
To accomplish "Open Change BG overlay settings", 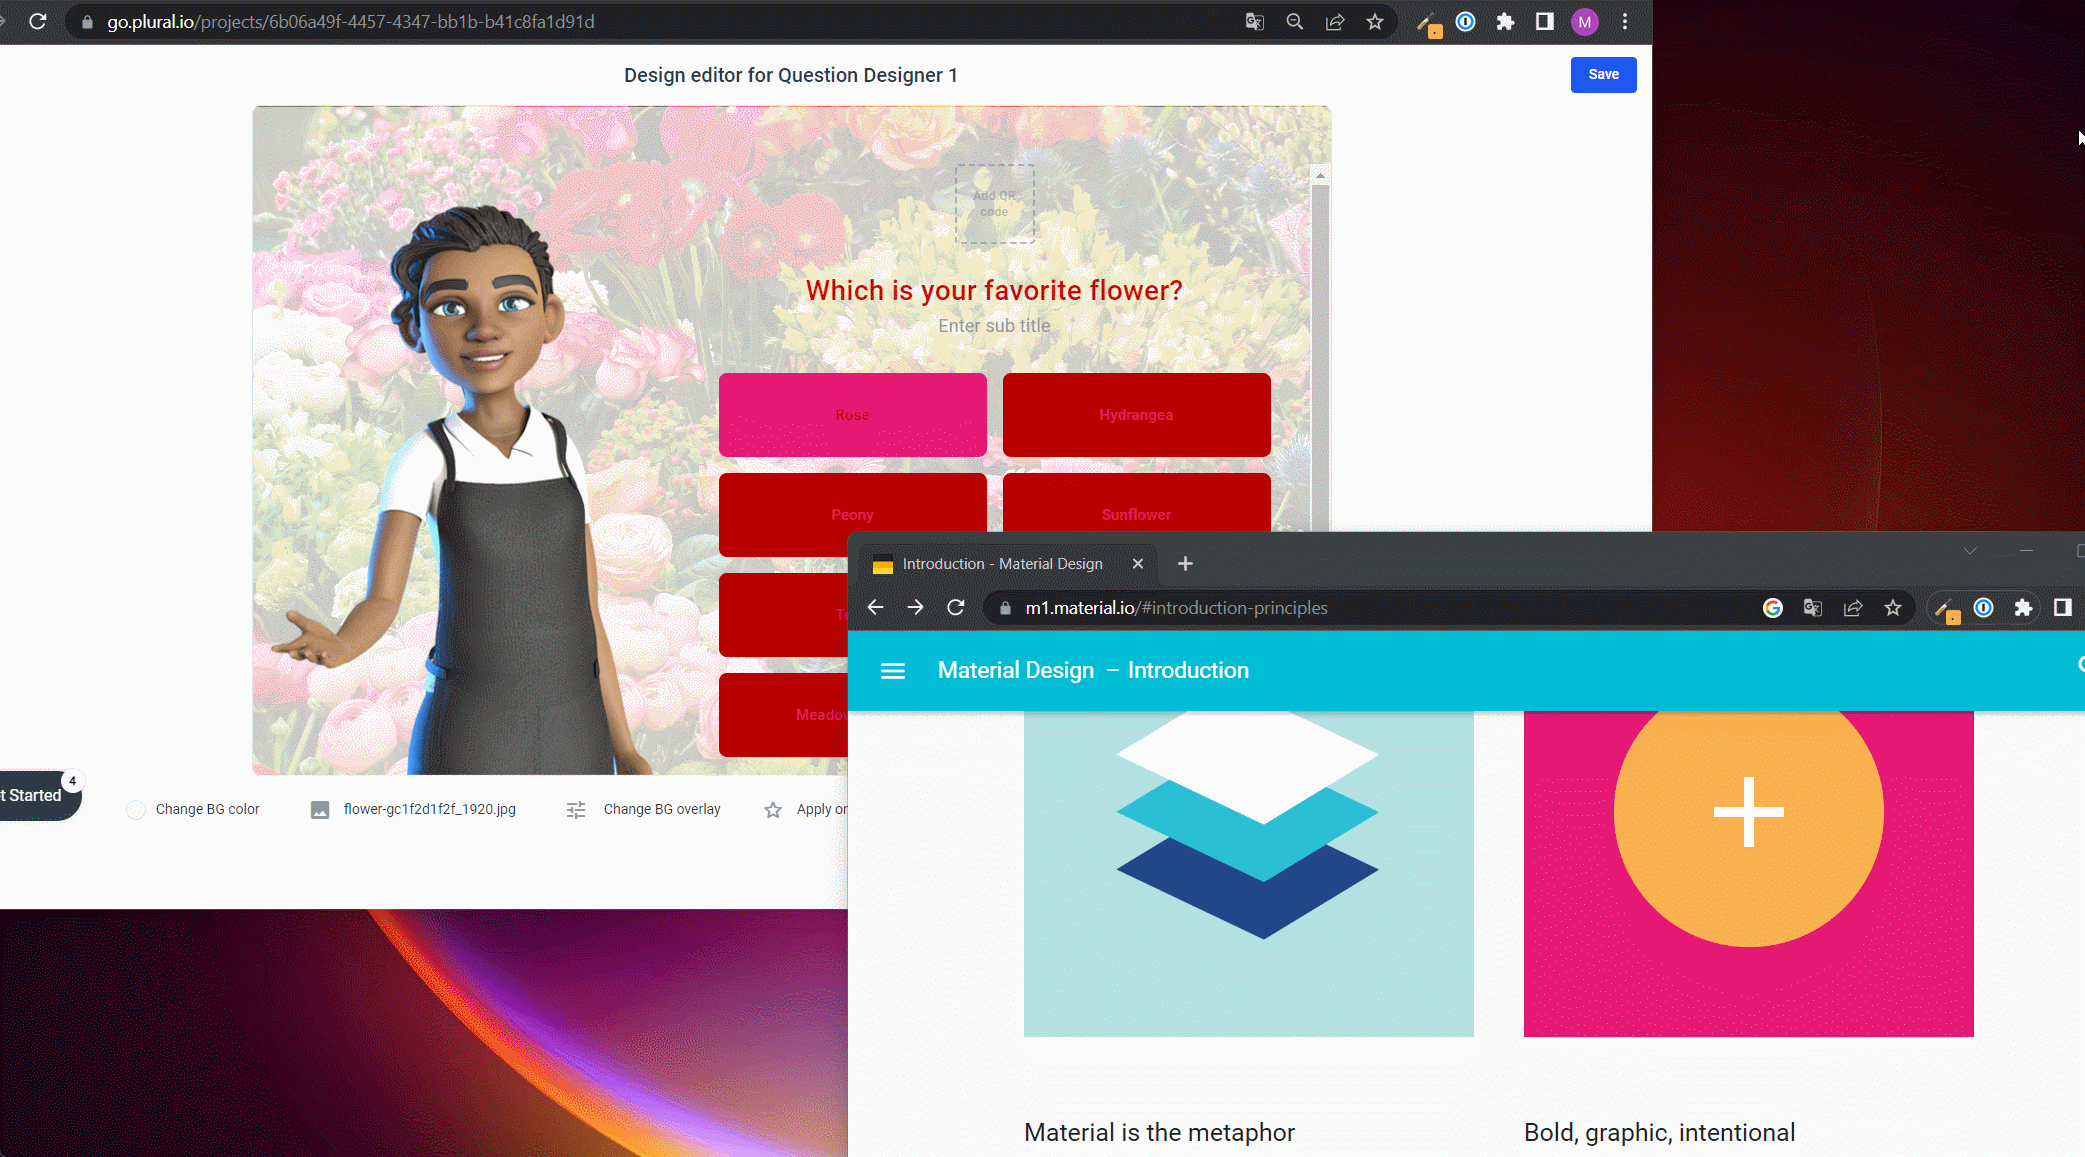I will coord(643,809).
